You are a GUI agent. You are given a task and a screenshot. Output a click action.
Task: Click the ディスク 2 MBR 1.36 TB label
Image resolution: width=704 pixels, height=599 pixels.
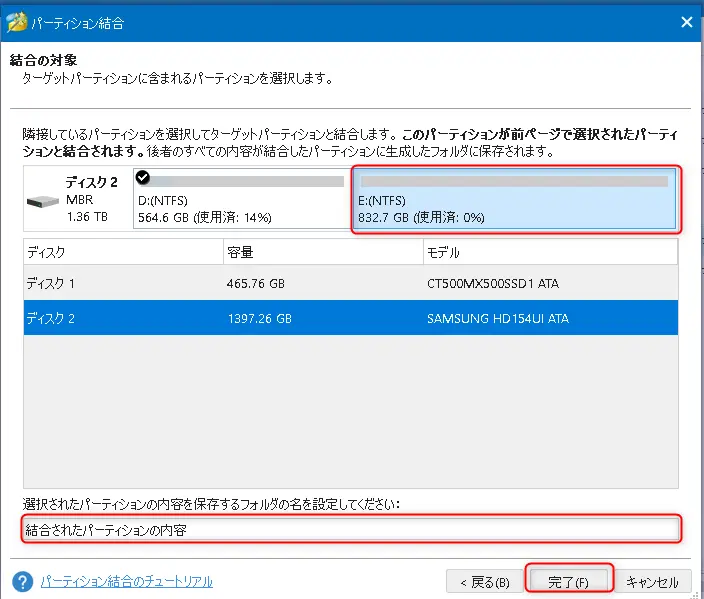tap(92, 199)
